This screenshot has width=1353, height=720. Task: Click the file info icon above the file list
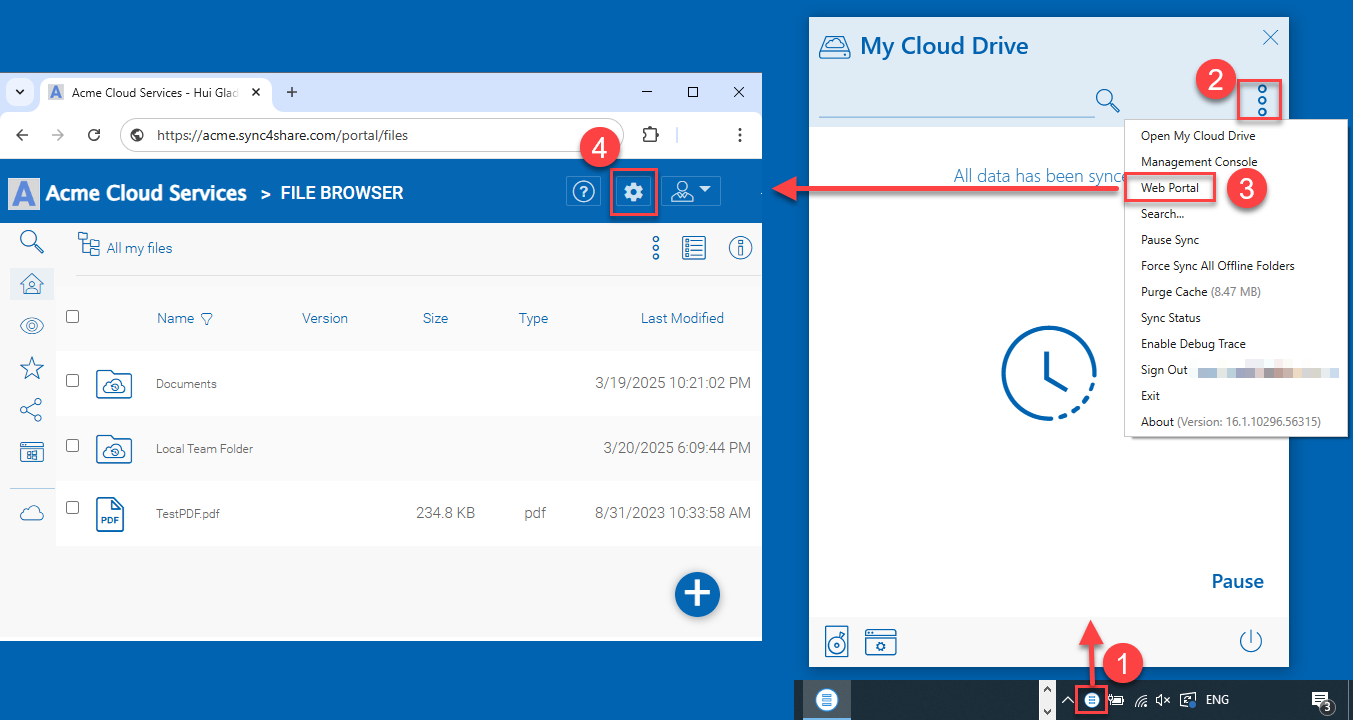click(740, 248)
